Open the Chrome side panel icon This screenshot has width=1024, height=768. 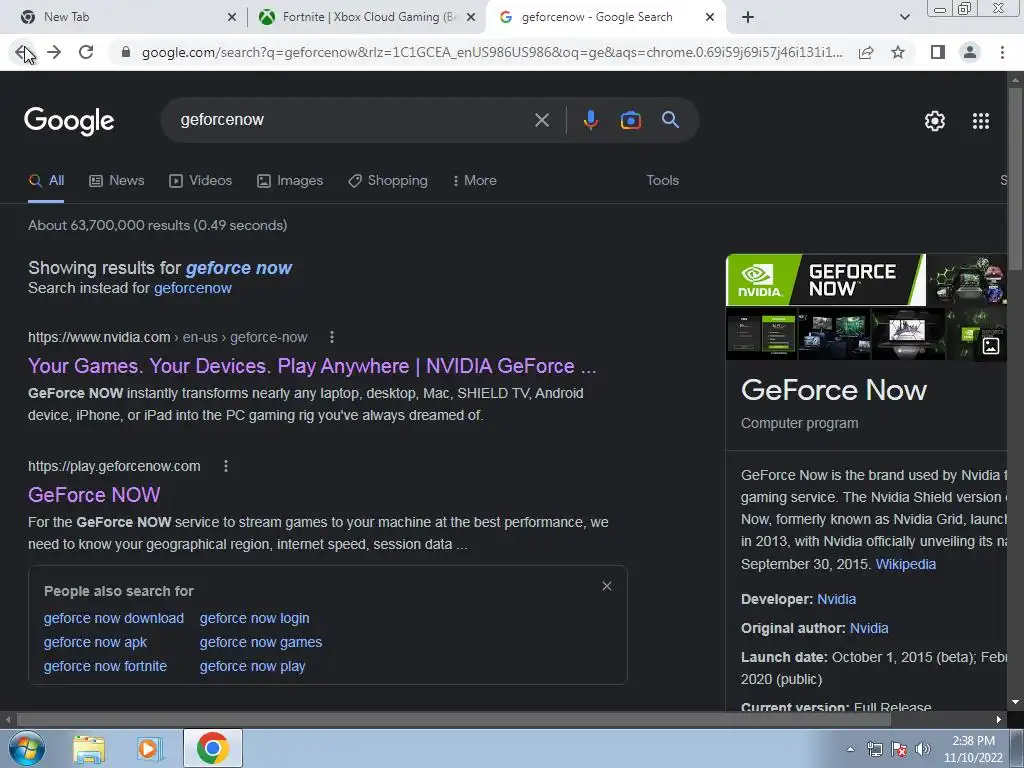[938, 52]
